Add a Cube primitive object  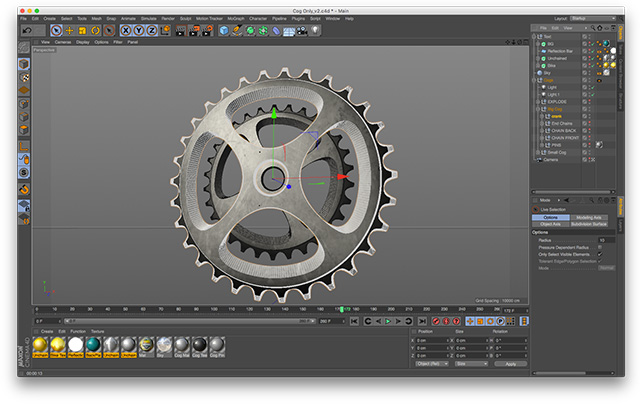pyautogui.click(x=223, y=30)
